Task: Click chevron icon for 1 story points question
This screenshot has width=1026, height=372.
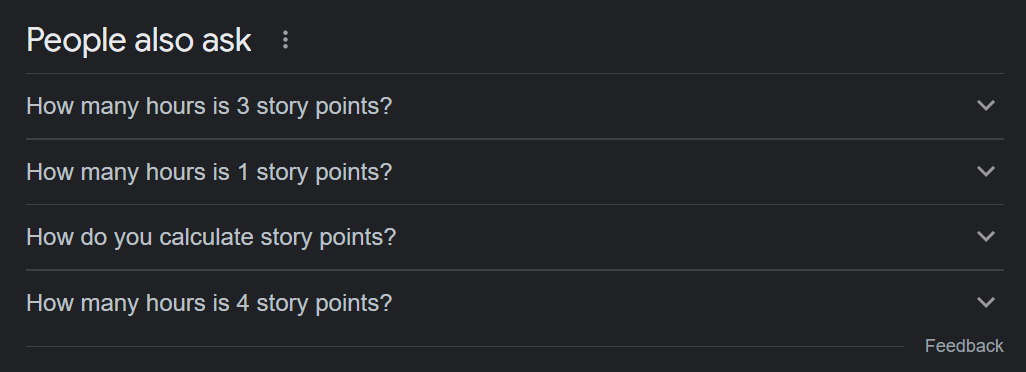Action: tap(985, 171)
